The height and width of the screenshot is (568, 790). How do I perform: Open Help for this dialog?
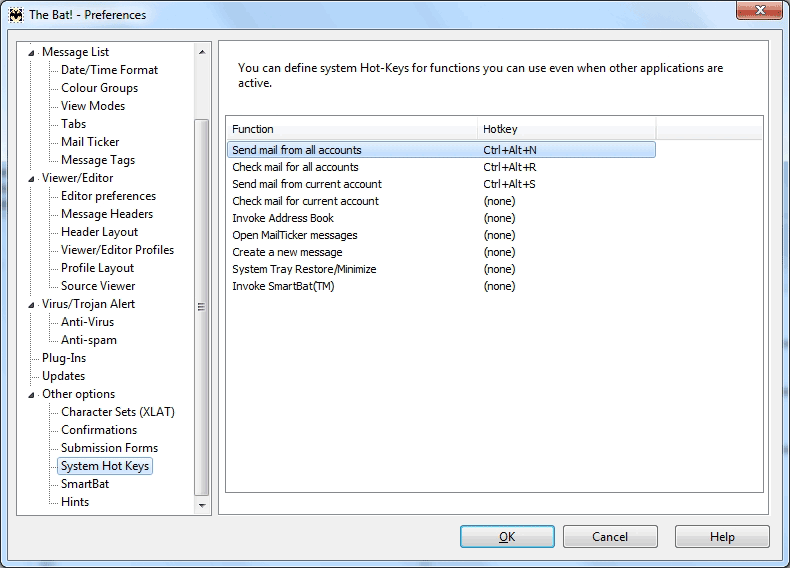point(722,537)
